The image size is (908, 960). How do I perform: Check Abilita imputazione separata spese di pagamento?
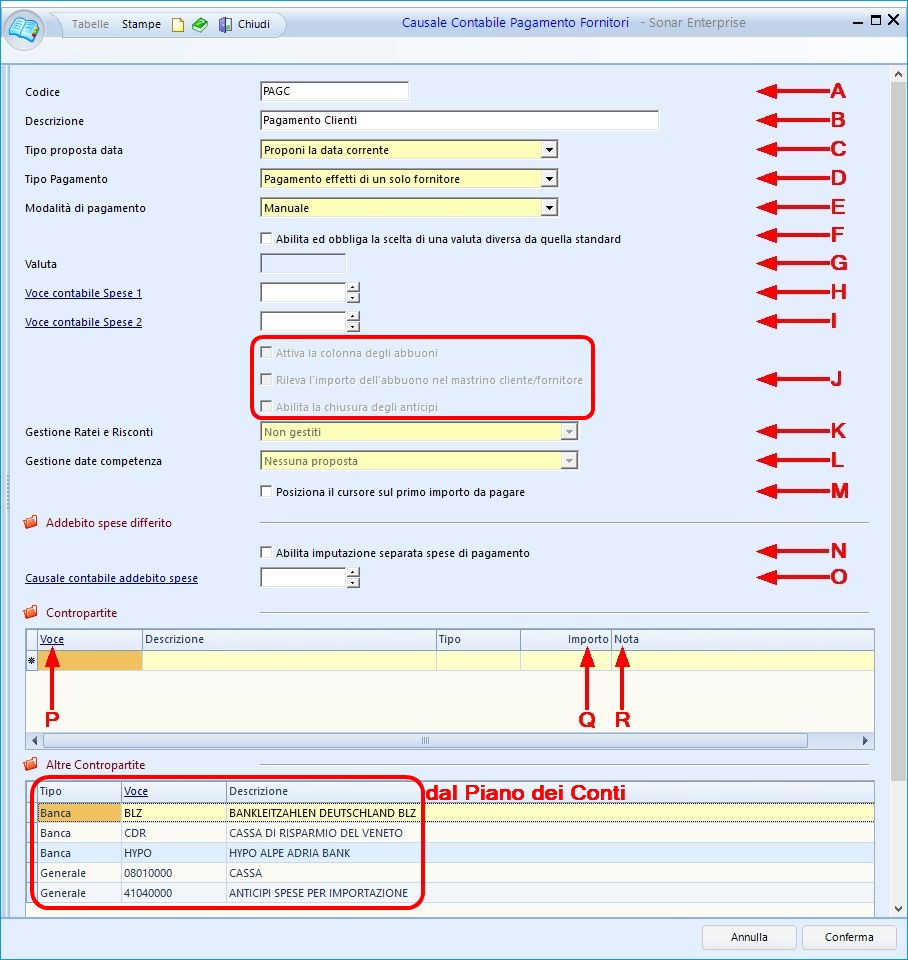[266, 553]
